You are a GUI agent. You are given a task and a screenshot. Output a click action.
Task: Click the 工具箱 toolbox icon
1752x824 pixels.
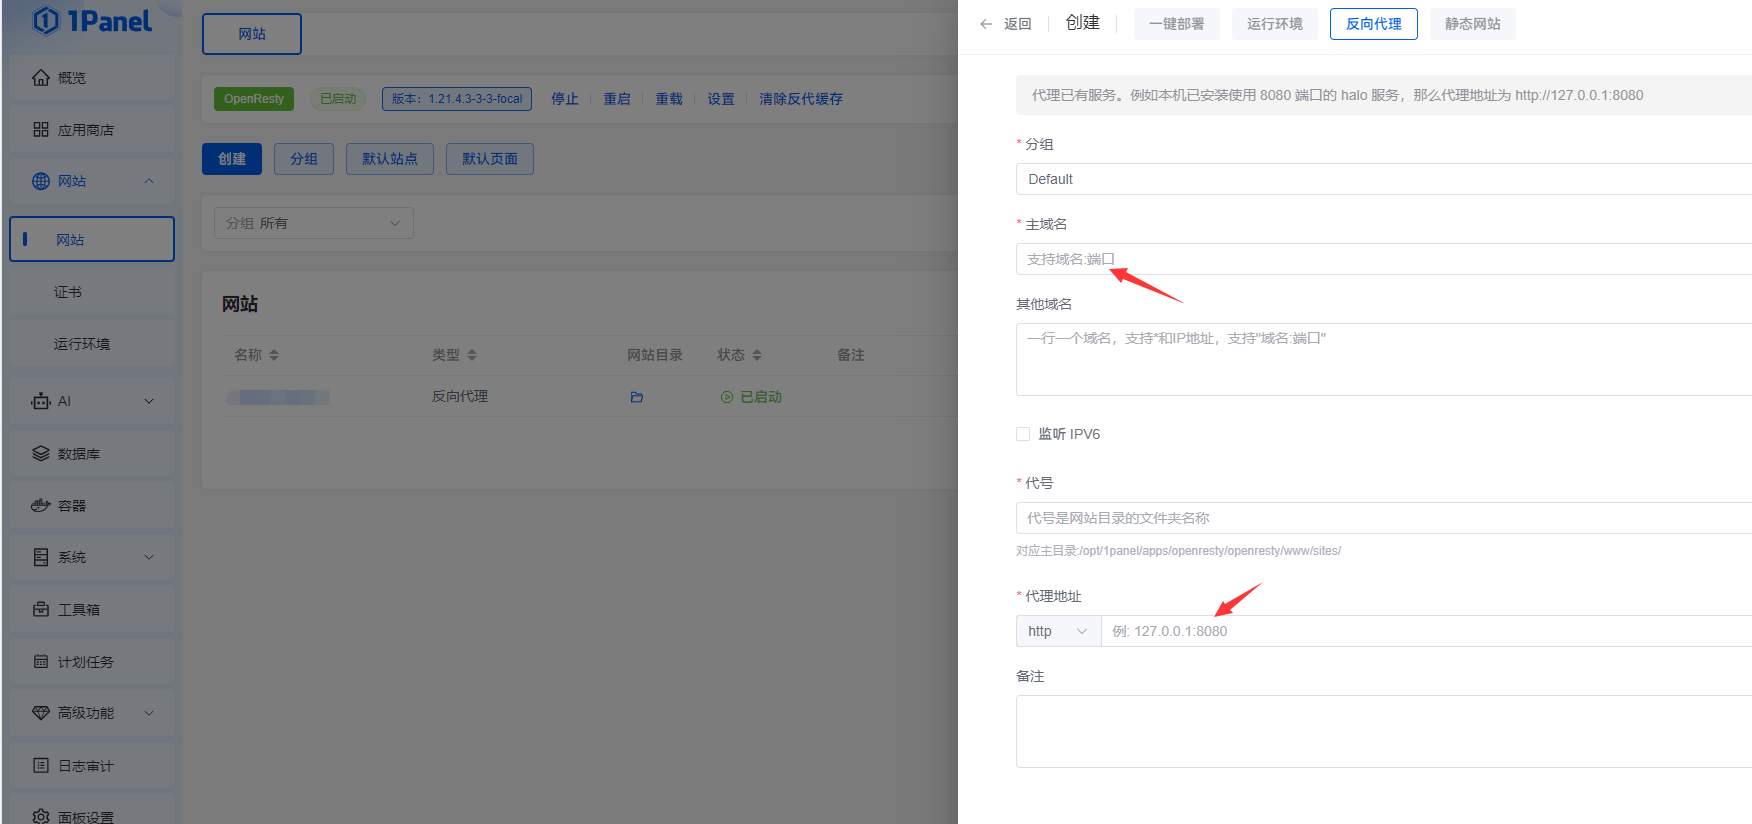click(x=41, y=610)
